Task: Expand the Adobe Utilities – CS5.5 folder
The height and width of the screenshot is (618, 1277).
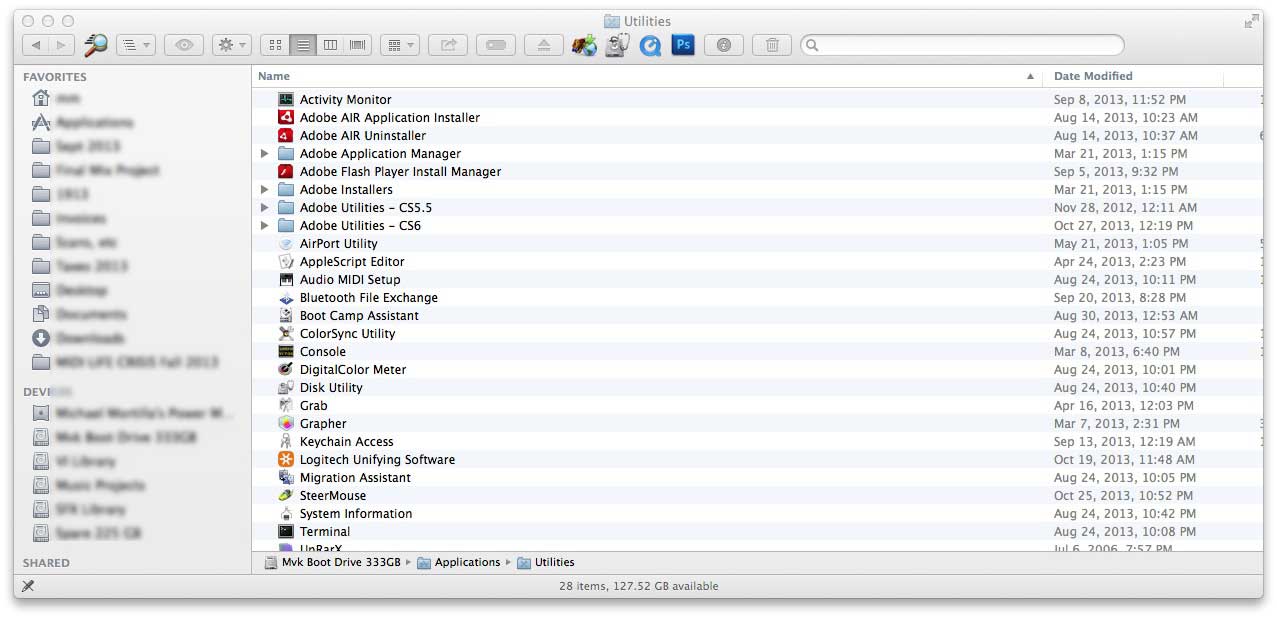Action: click(265, 208)
